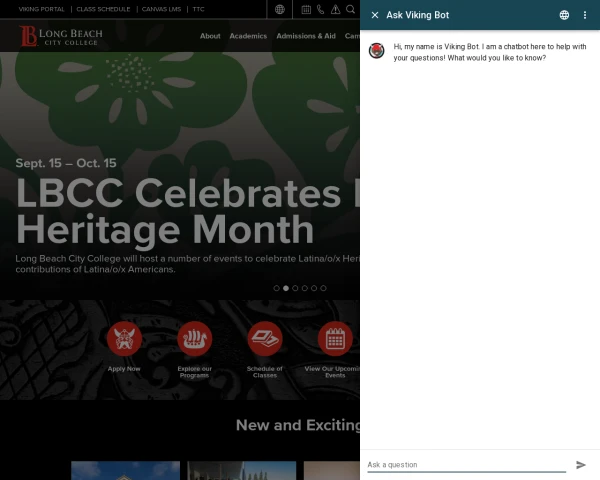Image resolution: width=600 pixels, height=480 pixels.
Task: Select the third carousel slide dot
Action: pos(295,288)
